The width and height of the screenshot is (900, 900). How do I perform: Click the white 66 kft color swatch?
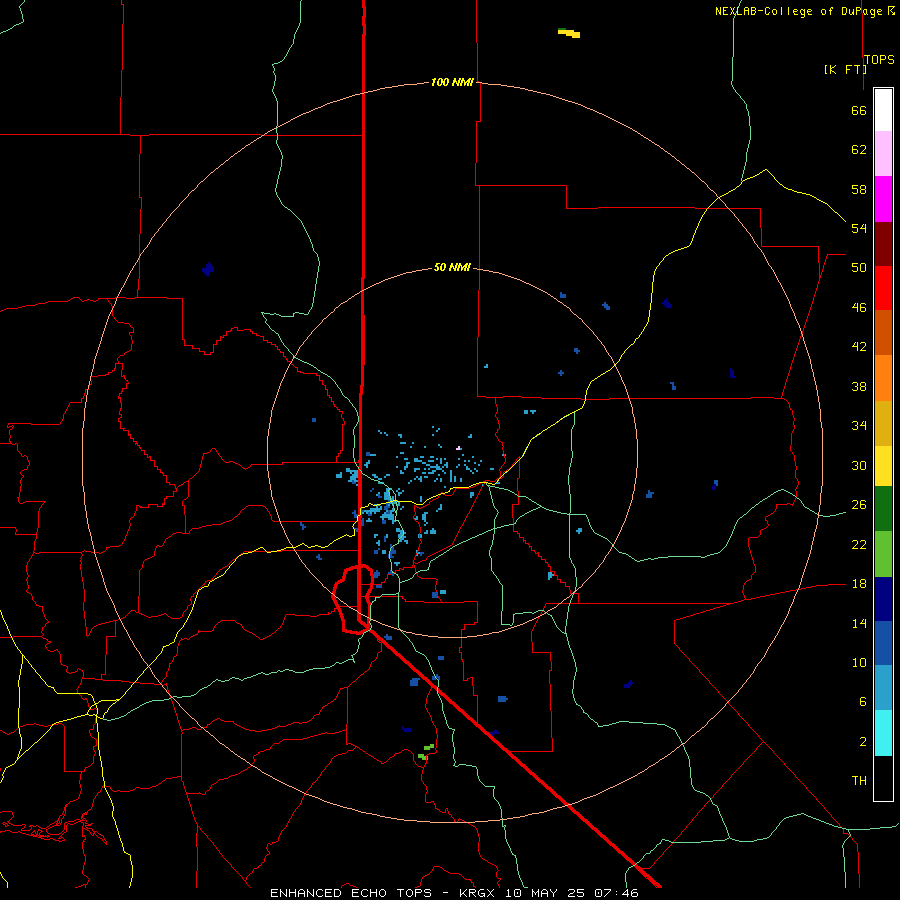[883, 110]
